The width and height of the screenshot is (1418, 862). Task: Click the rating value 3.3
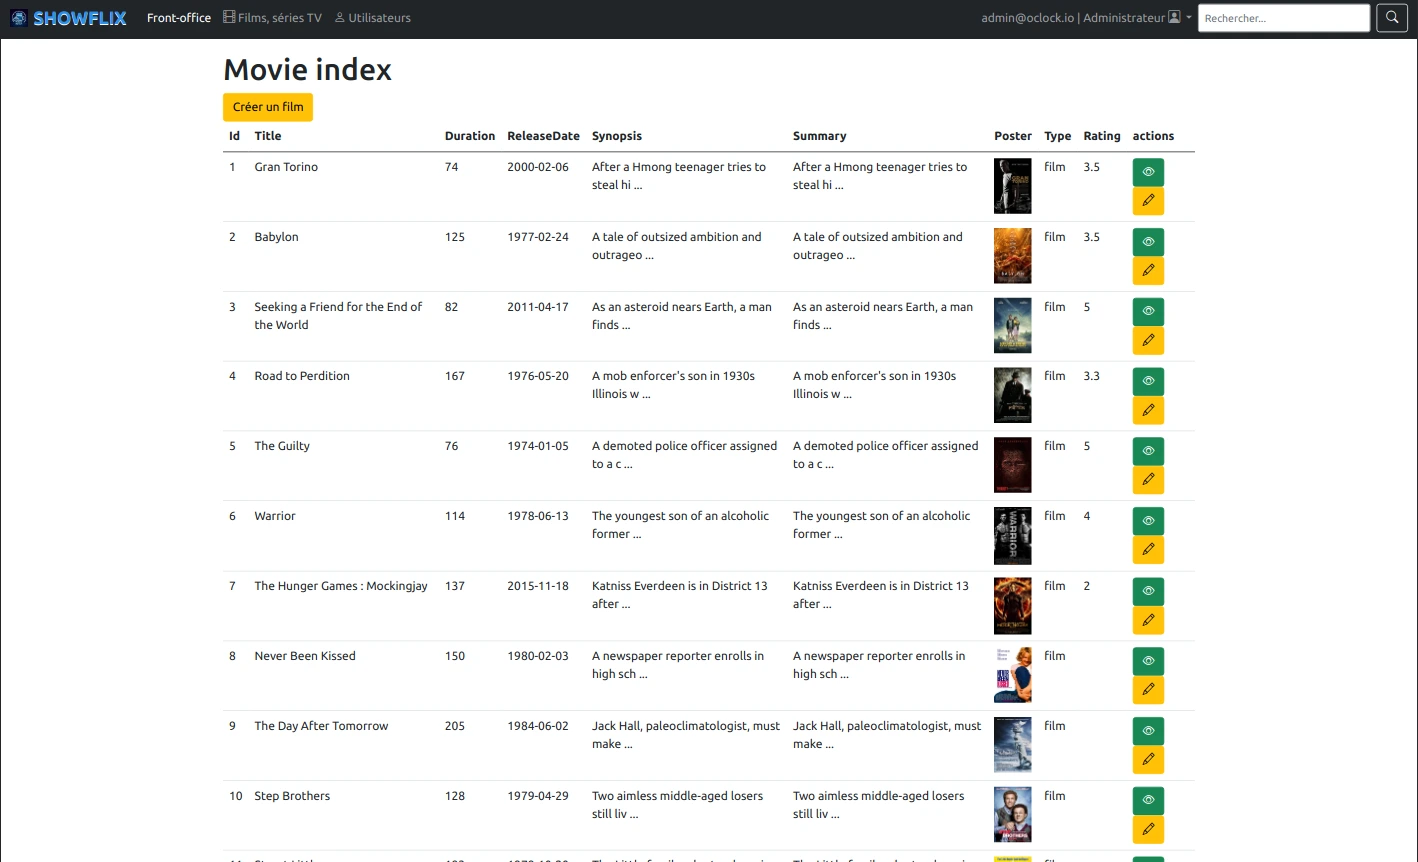point(1091,376)
